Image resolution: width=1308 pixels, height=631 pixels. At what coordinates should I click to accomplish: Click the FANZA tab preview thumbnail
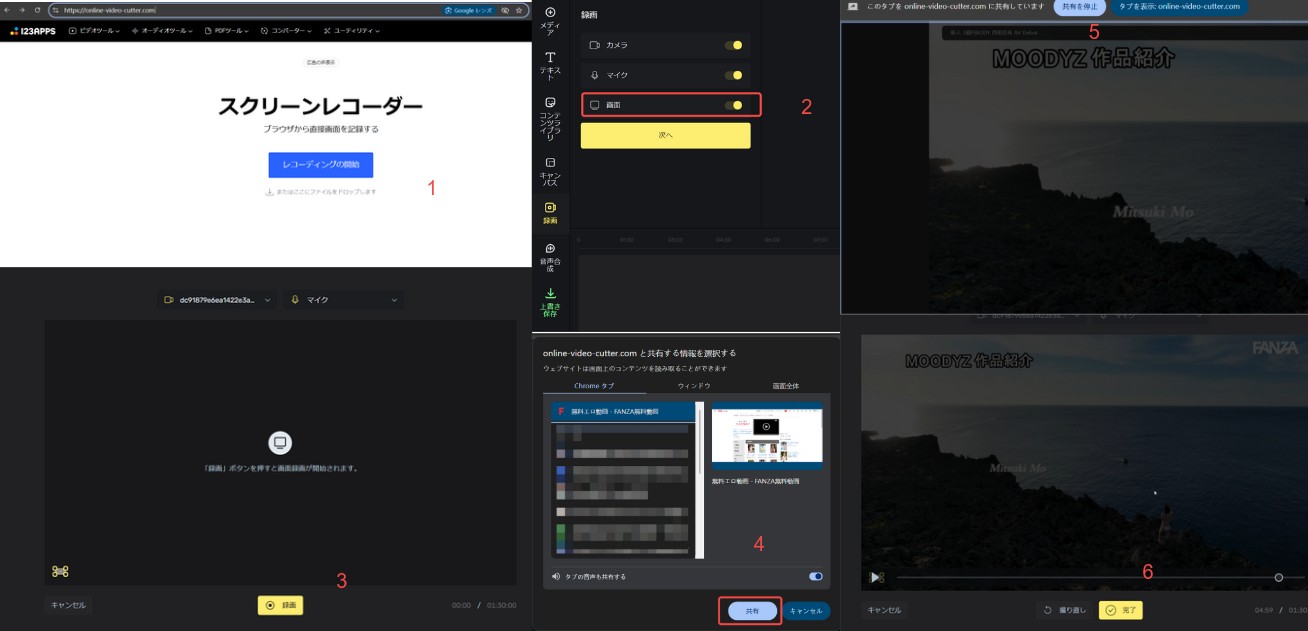(767, 437)
